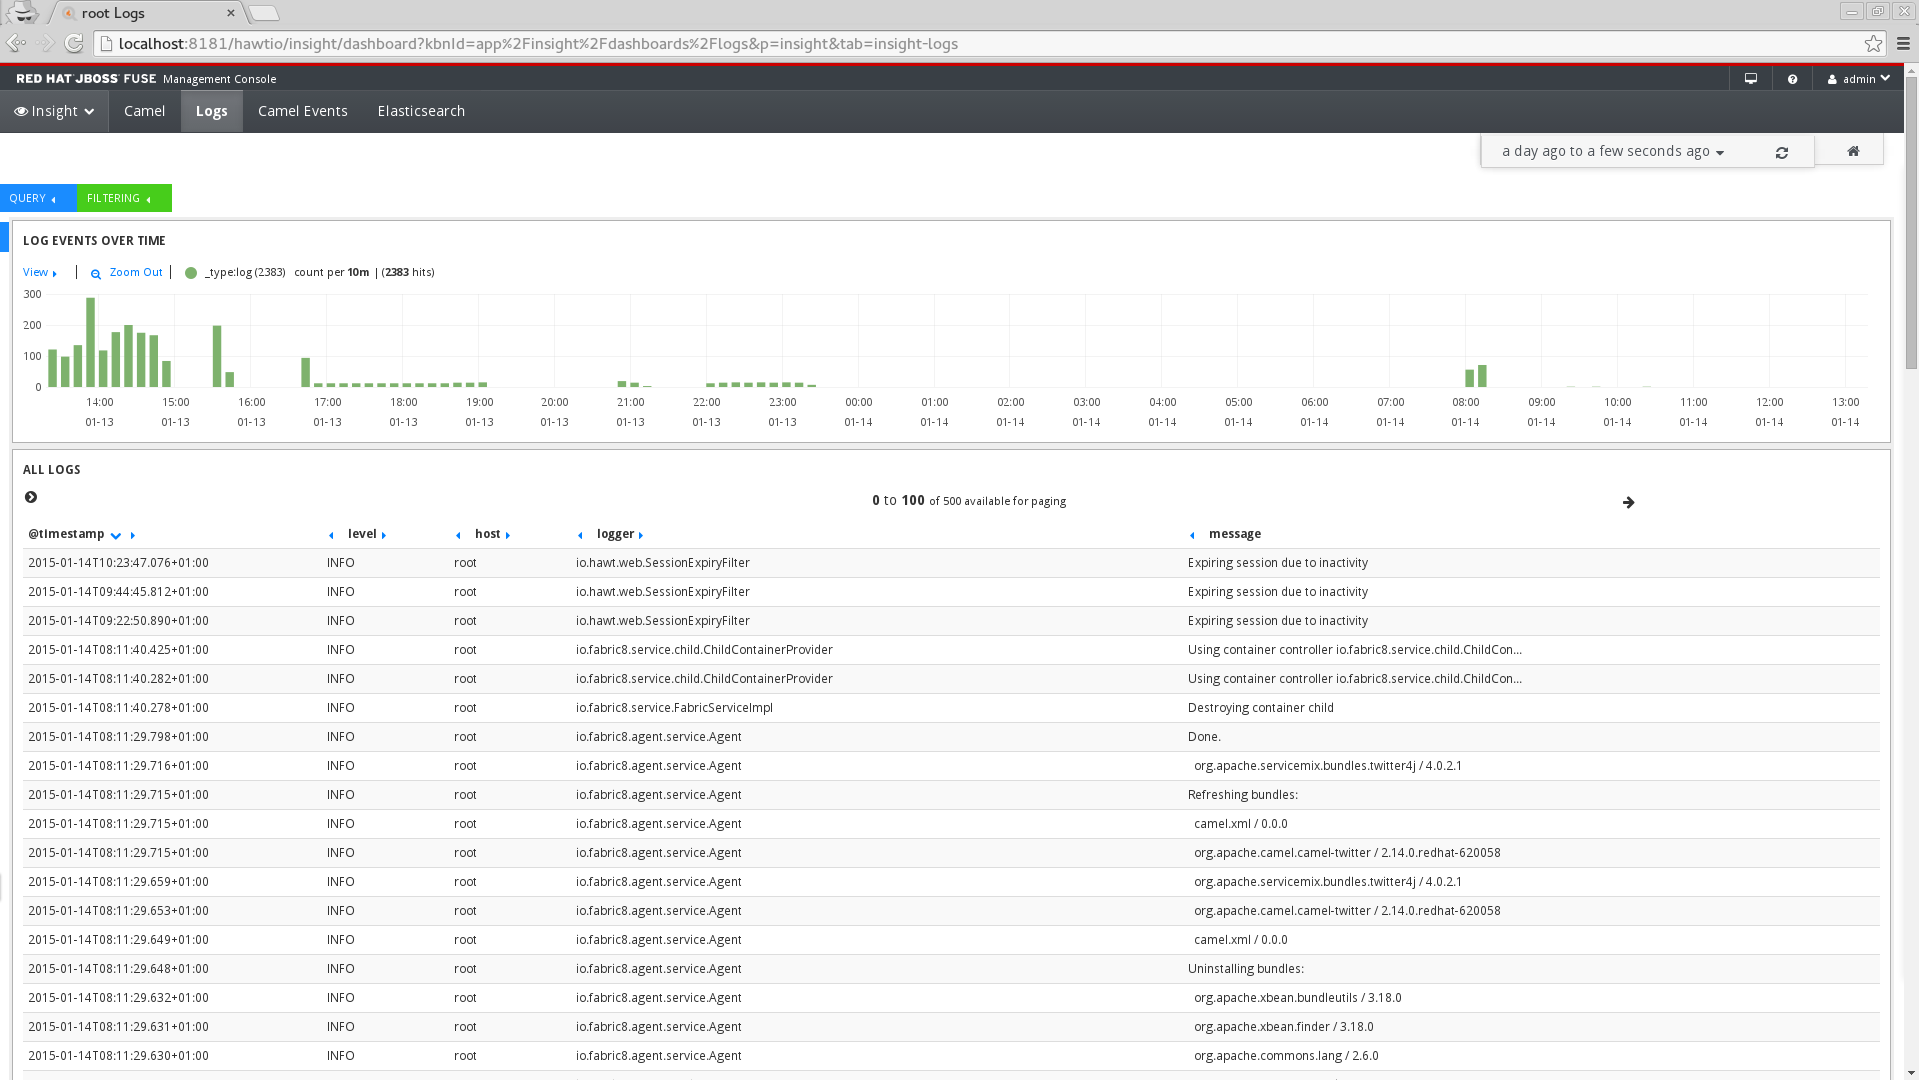The height and width of the screenshot is (1080, 1919).
Task: Move the @timestamp column right
Action: pyautogui.click(x=133, y=536)
